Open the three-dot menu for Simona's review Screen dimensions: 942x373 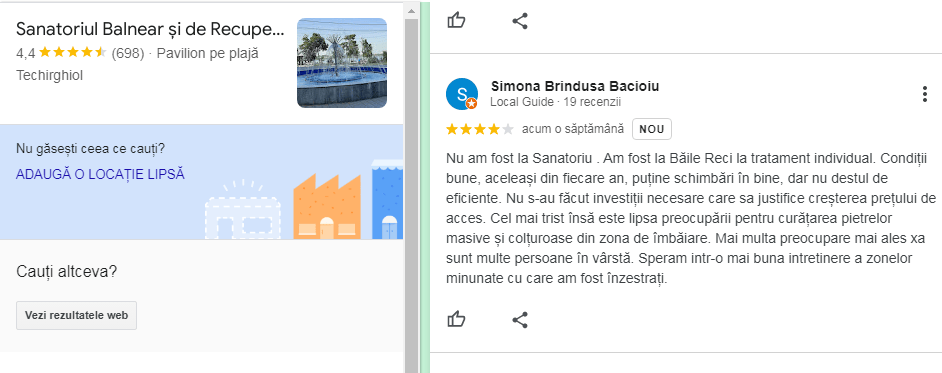(925, 94)
